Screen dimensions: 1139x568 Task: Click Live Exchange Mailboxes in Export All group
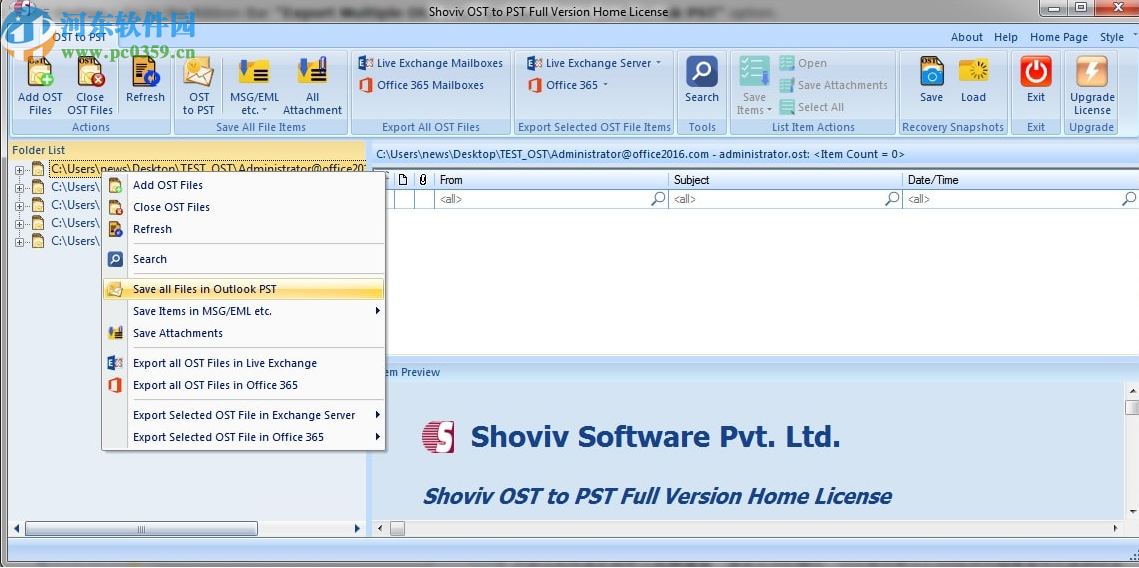[x=431, y=63]
